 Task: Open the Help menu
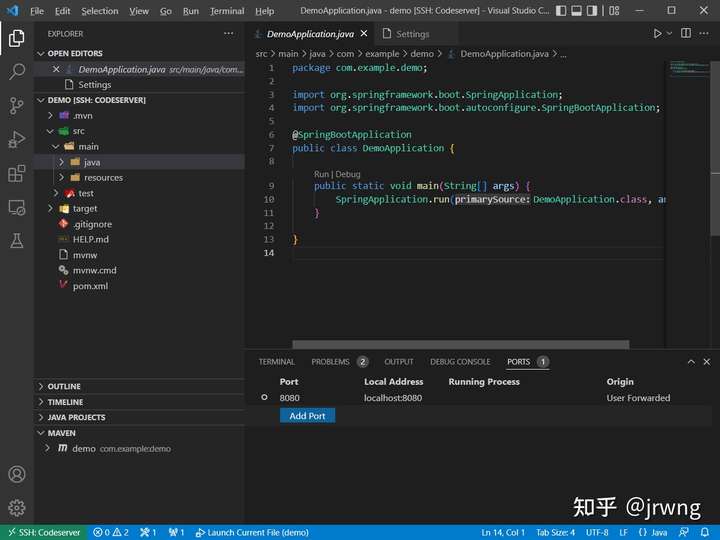264,11
